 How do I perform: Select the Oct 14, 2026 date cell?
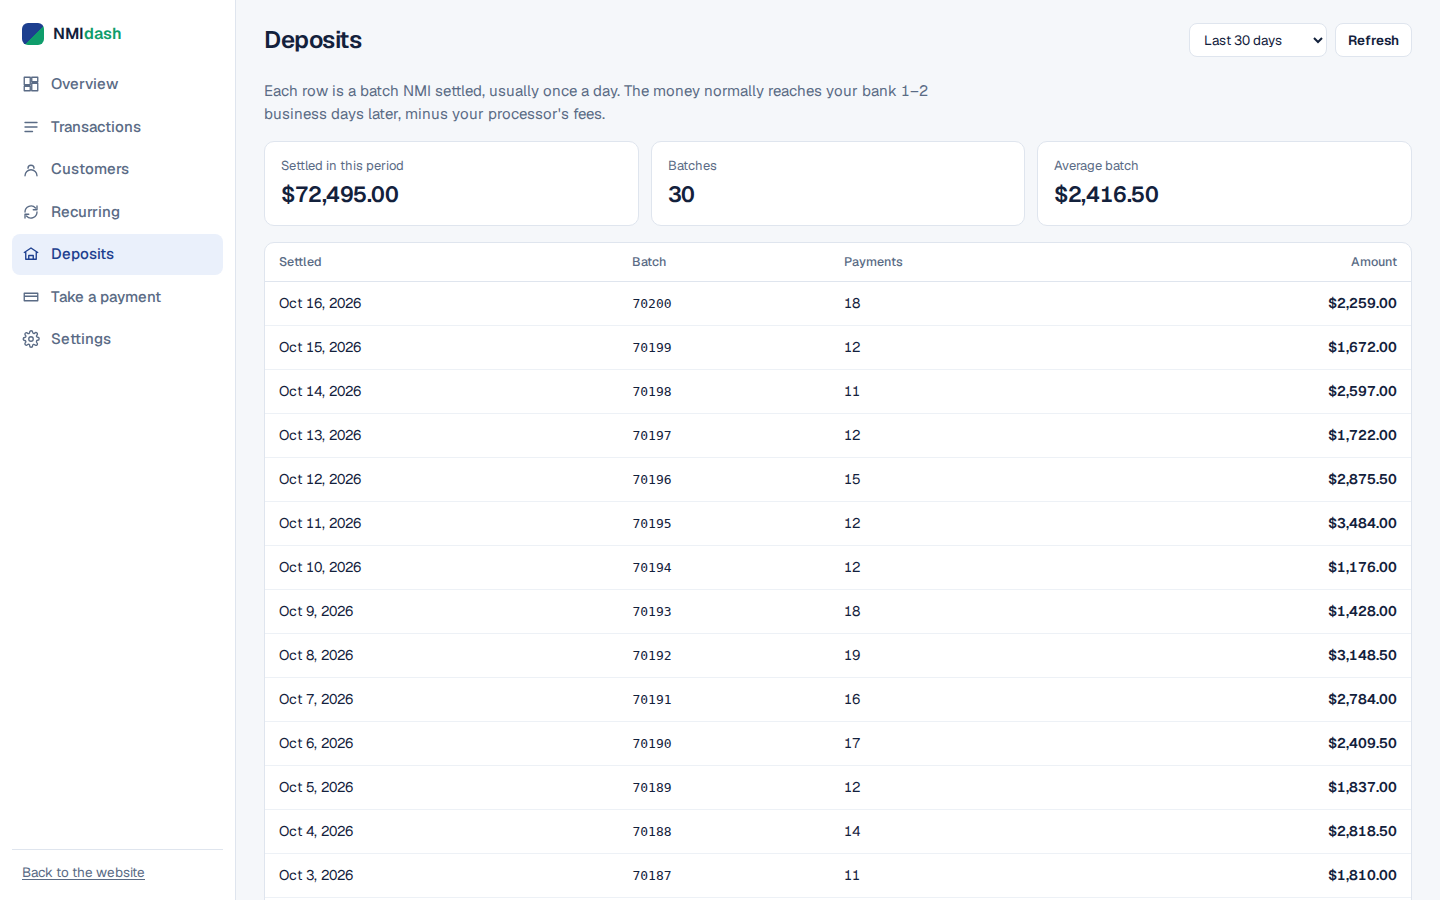click(320, 391)
